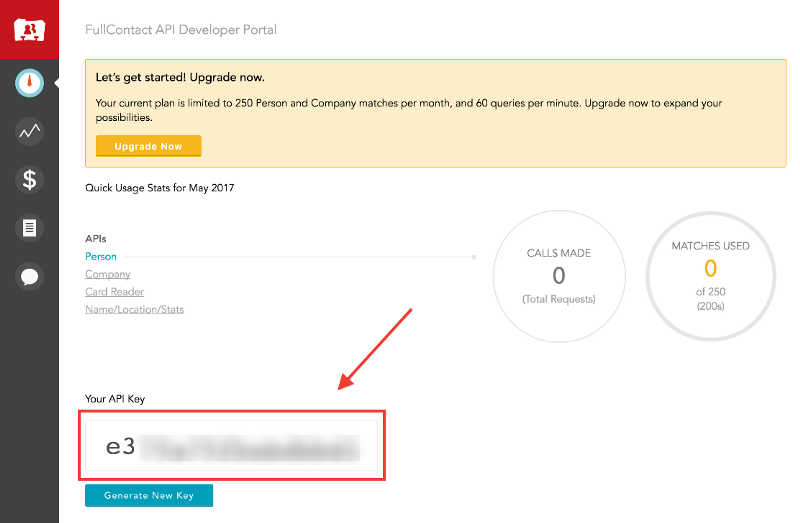The image size is (800, 523).
Task: Click the dot ending the Person line
Action: (474, 257)
